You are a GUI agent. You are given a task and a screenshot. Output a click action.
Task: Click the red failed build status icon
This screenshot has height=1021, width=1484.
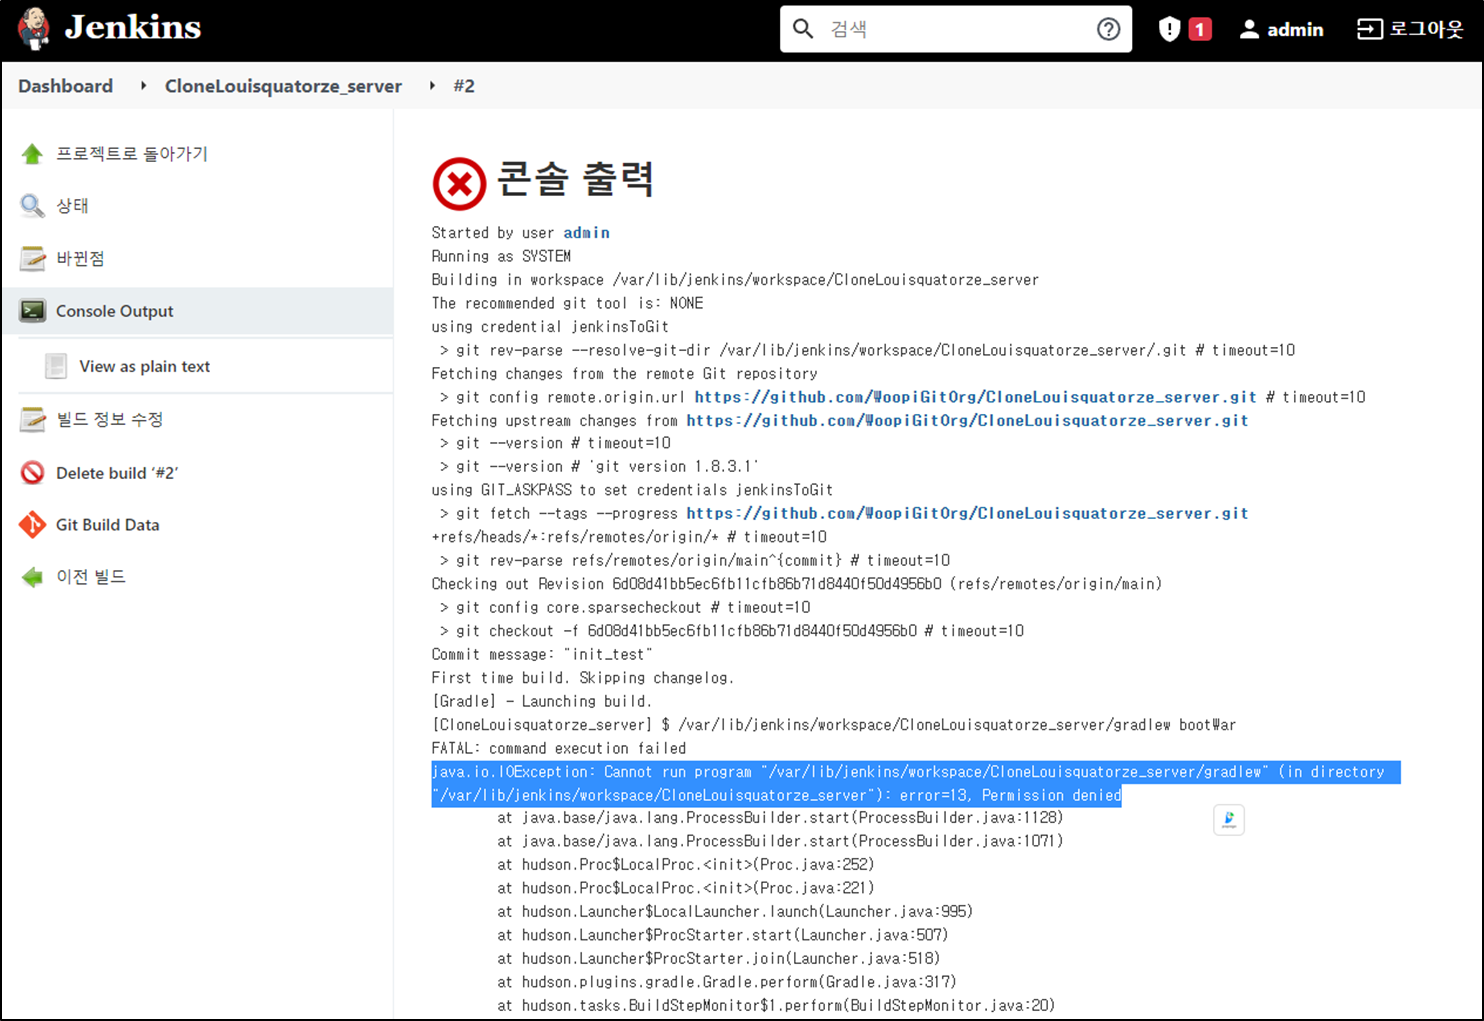459,184
